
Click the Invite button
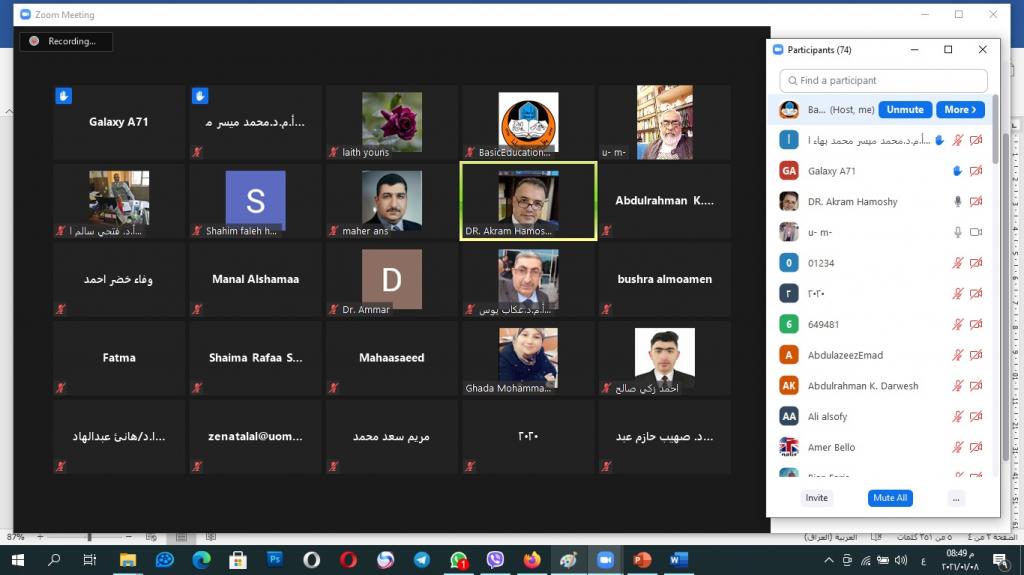(x=816, y=498)
